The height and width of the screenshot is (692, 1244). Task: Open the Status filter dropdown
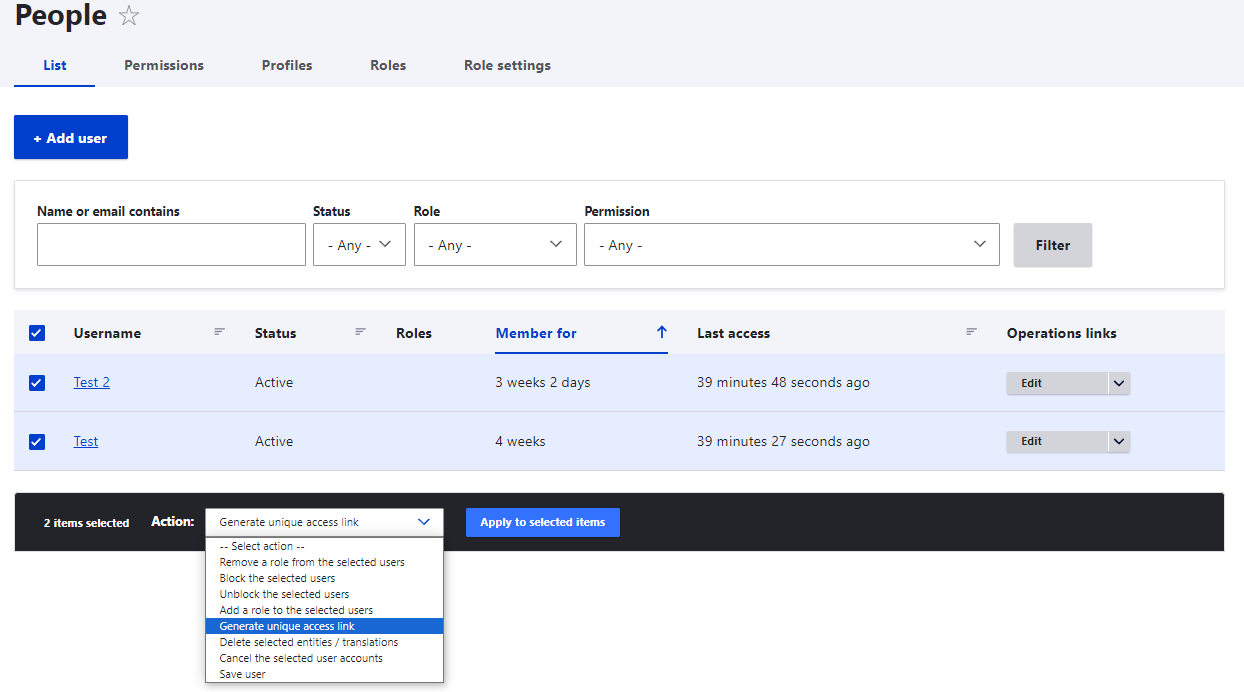coord(359,245)
